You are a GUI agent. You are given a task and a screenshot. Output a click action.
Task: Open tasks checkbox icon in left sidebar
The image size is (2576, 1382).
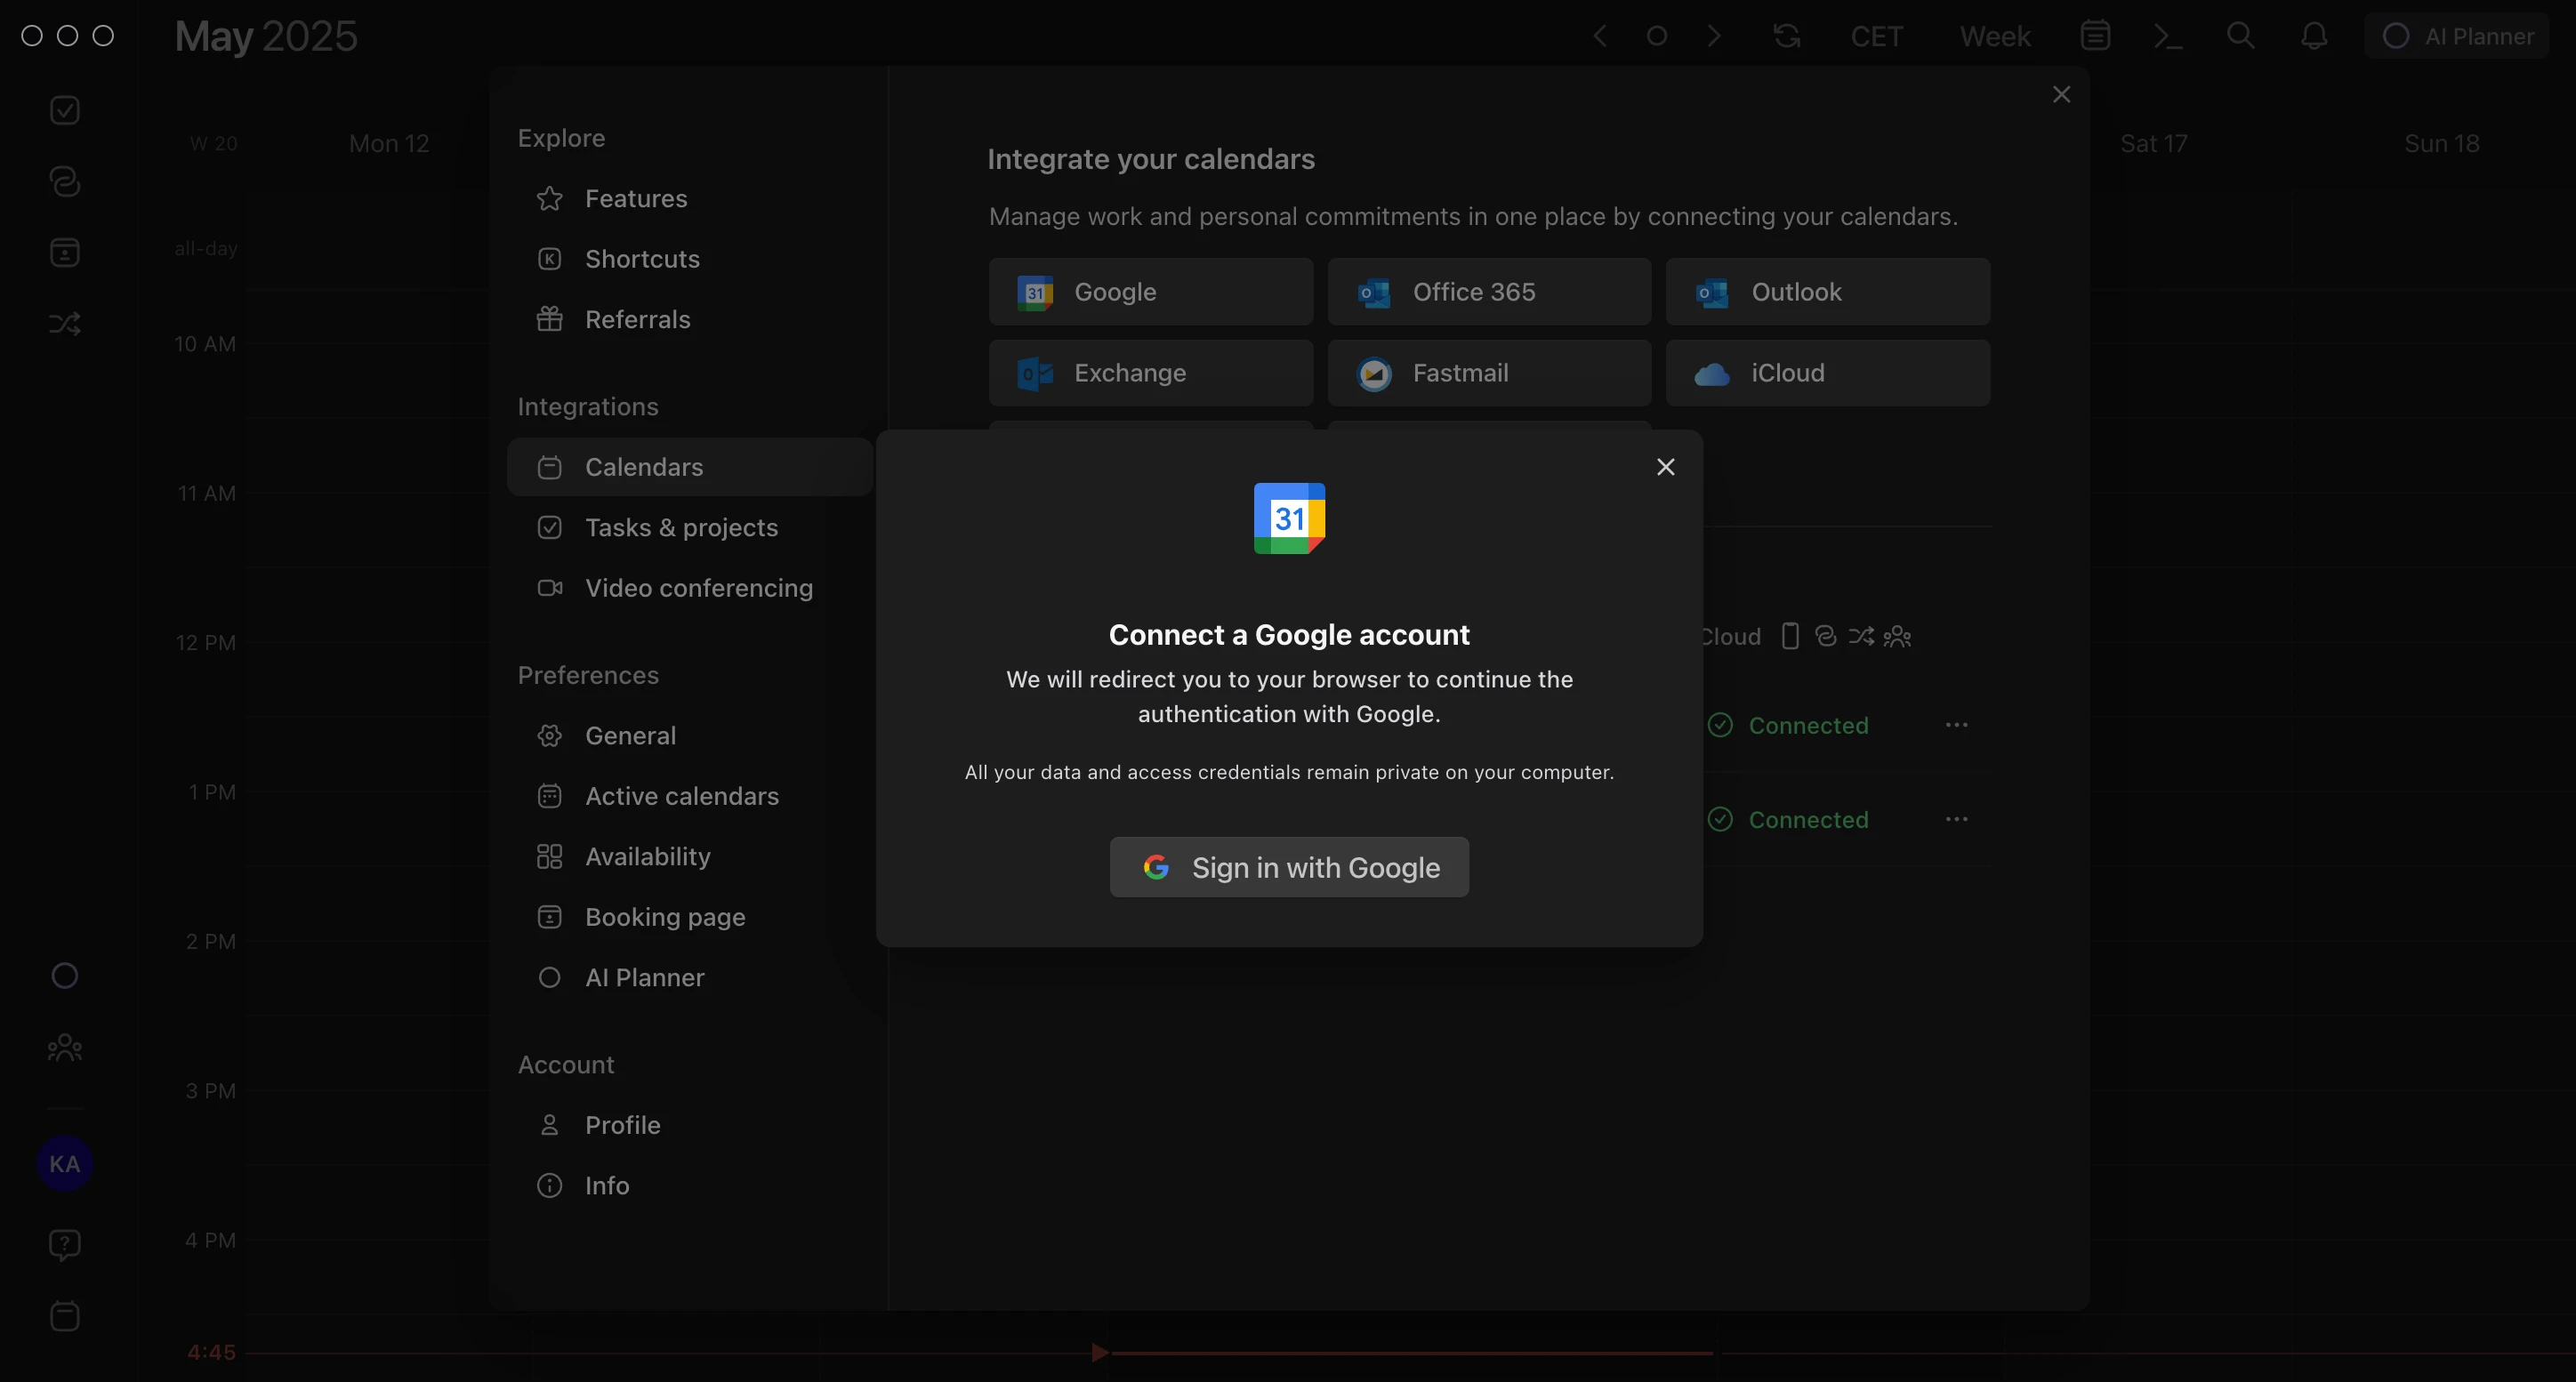click(65, 110)
